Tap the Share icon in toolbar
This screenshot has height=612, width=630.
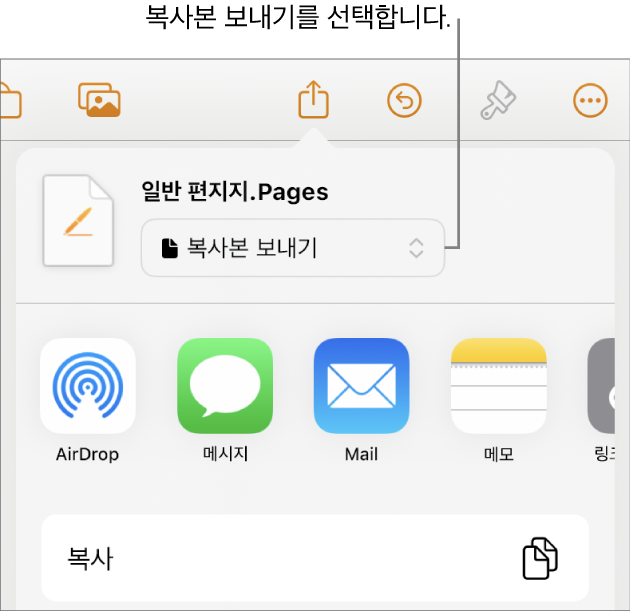[x=313, y=100]
